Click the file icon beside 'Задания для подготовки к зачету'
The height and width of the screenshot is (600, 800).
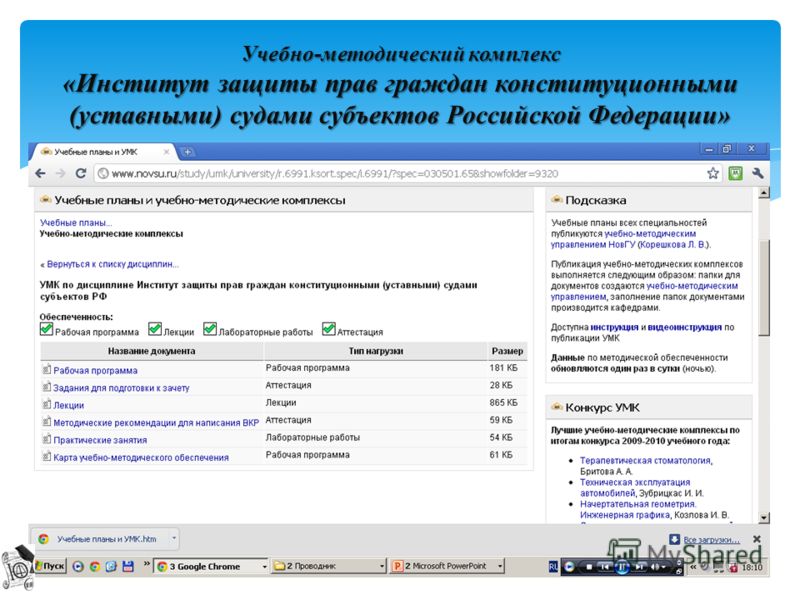[x=46, y=386]
